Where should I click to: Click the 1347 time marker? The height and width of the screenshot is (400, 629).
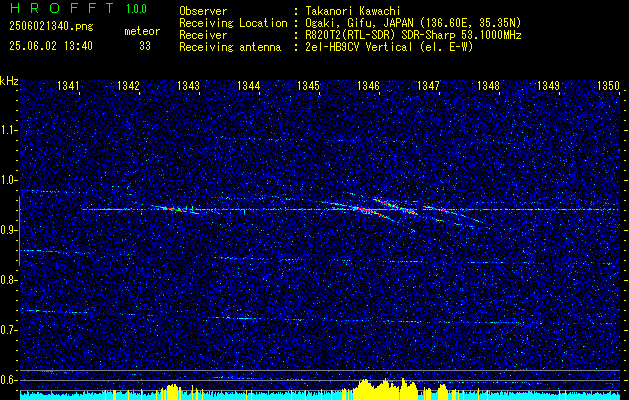coord(428,86)
